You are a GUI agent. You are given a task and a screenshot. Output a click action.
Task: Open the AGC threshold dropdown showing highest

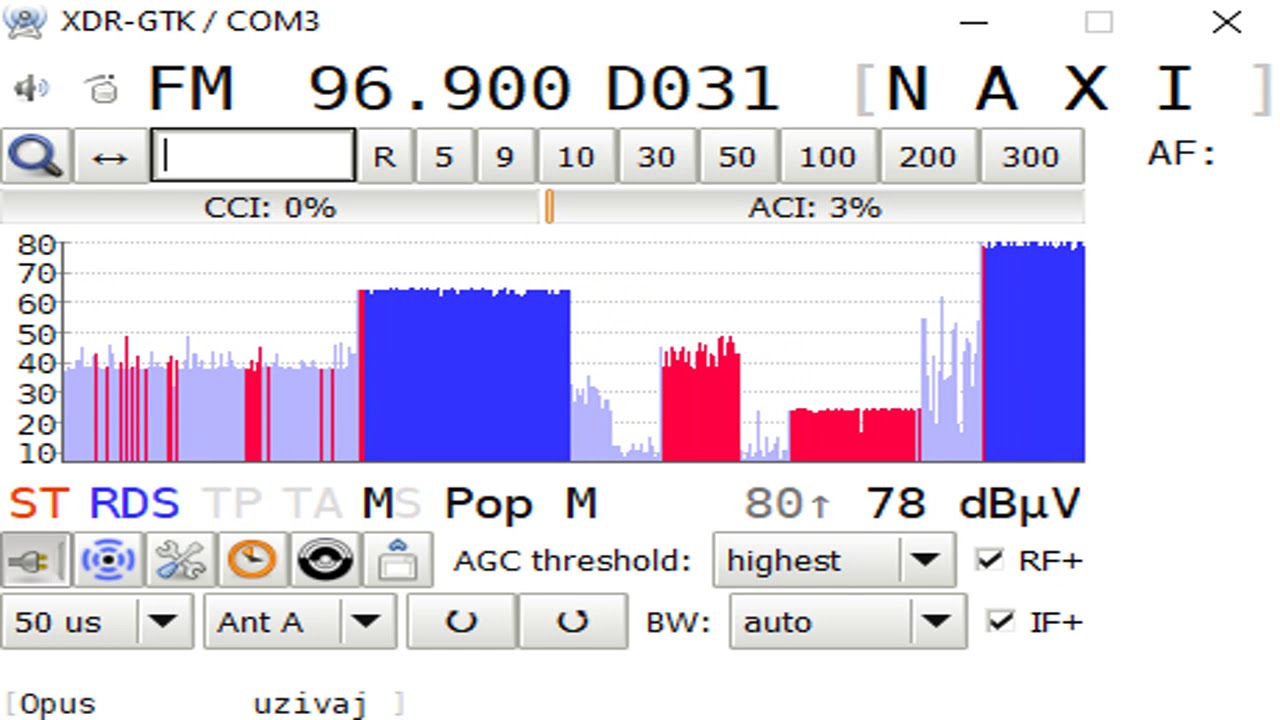(x=834, y=561)
